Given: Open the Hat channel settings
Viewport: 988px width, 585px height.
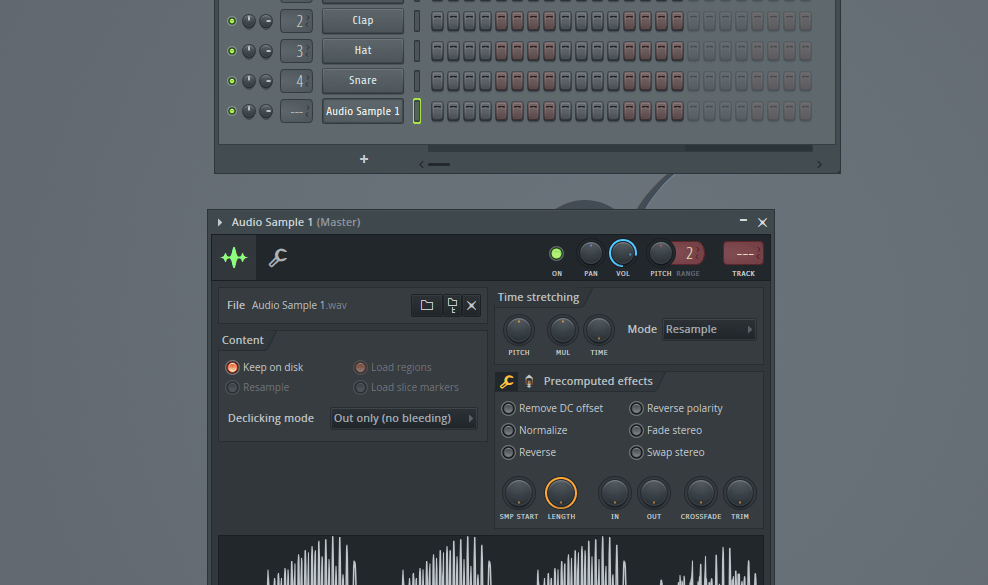Looking at the screenshot, I should 362,51.
